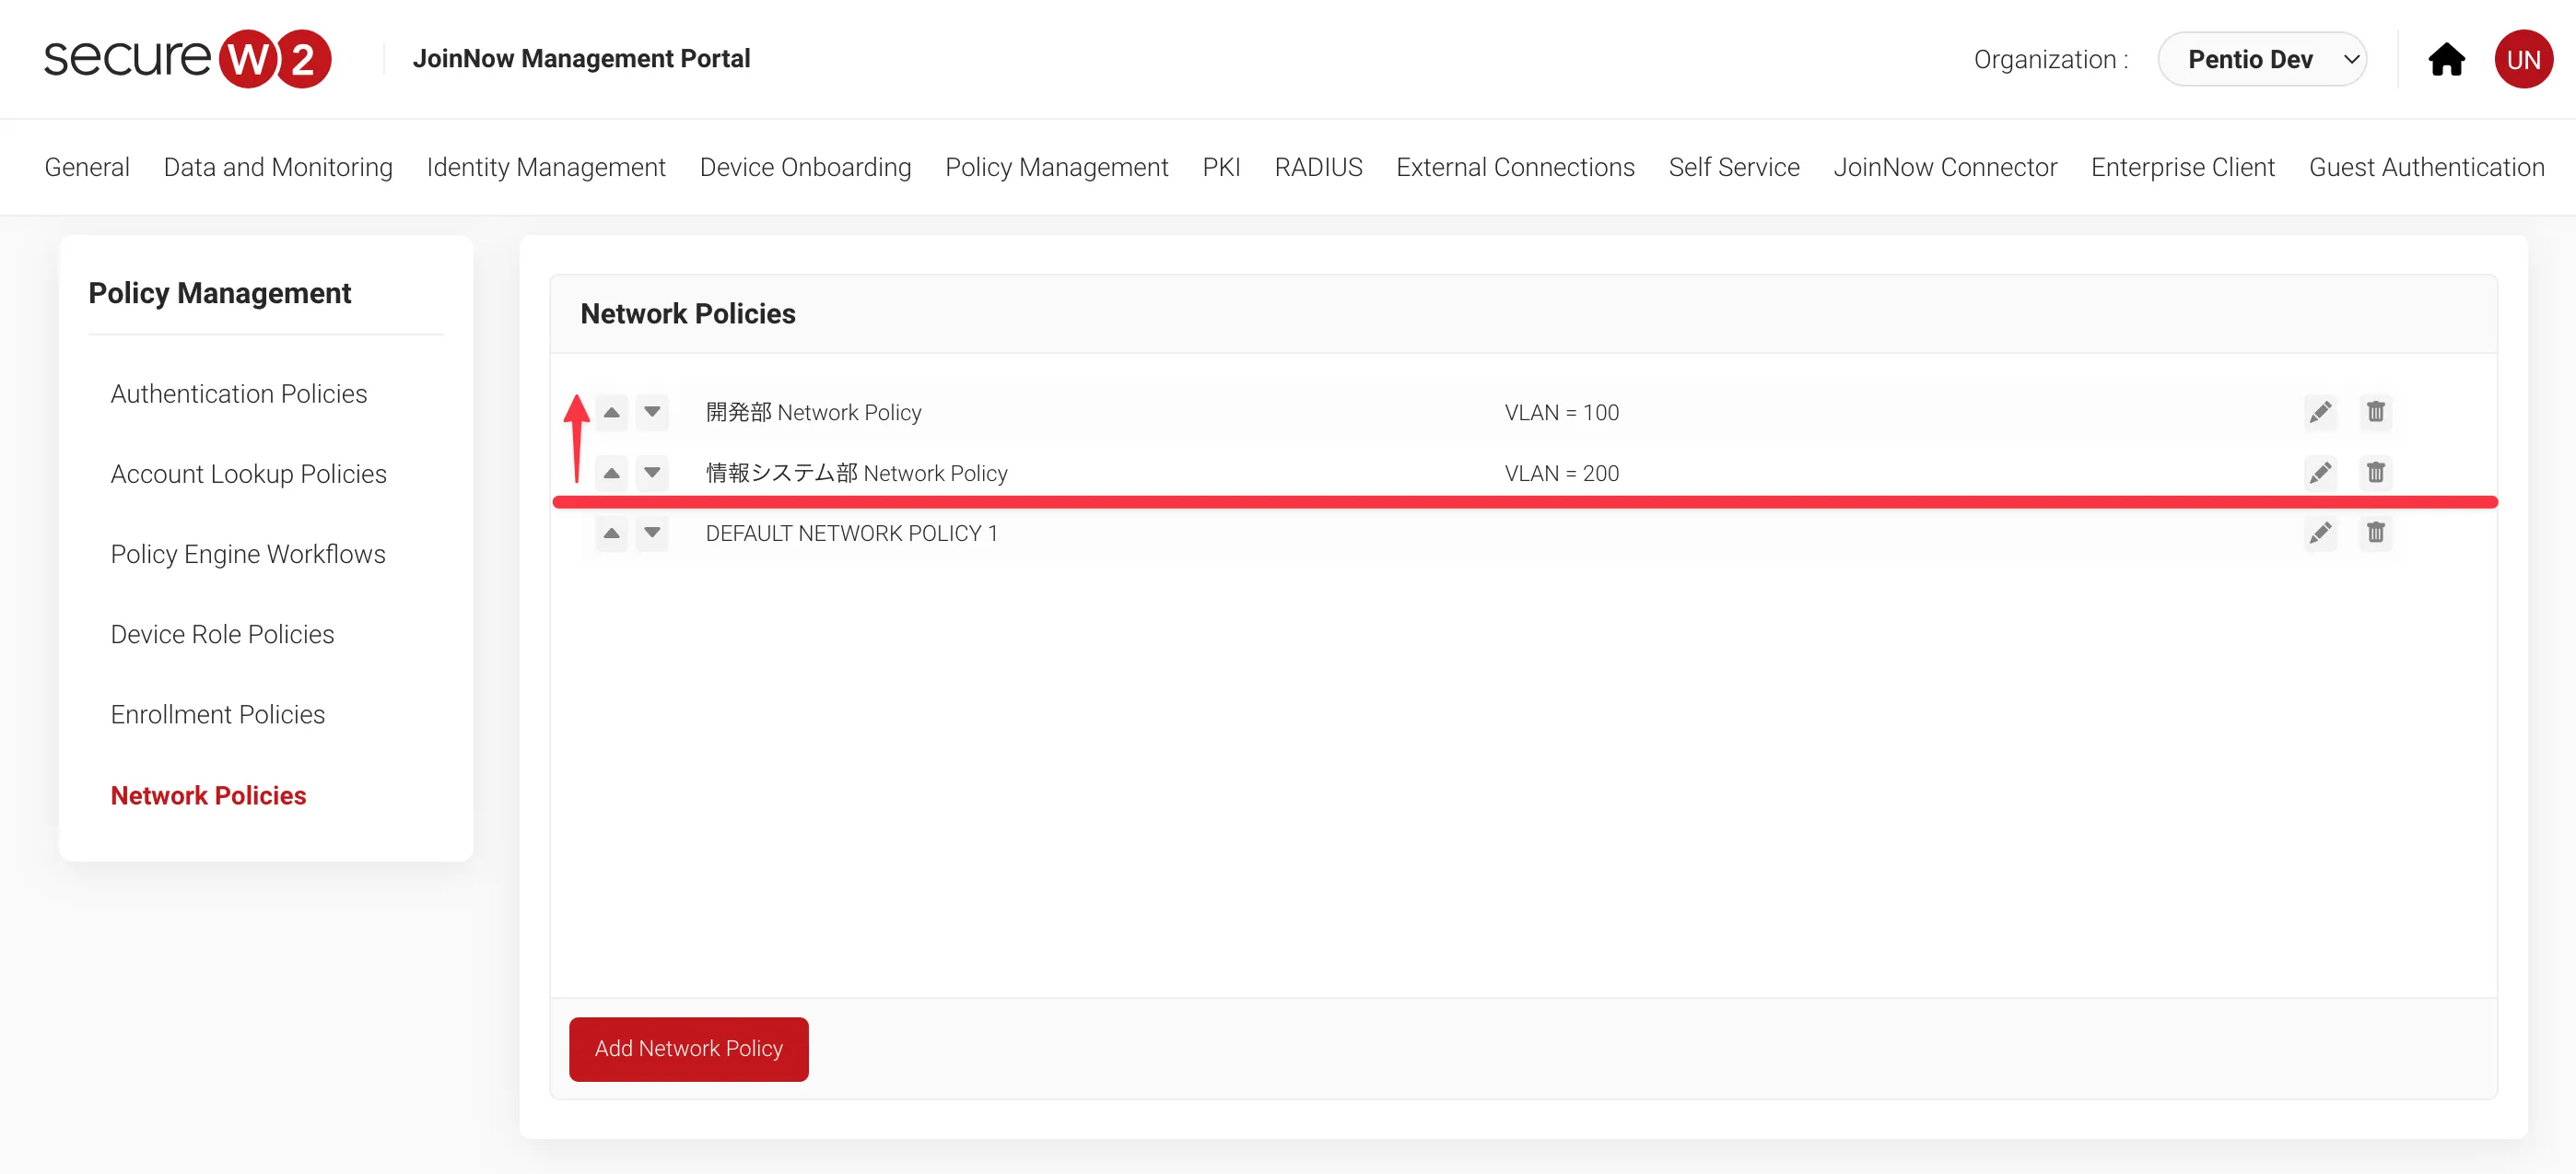Open Authentication Policies section
The image size is (2576, 1174).
[x=239, y=394]
